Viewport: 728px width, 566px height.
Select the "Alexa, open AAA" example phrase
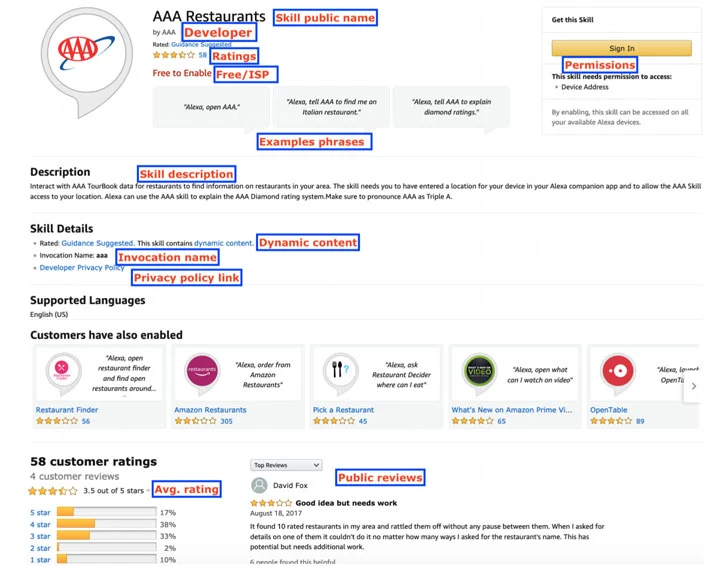[212, 107]
